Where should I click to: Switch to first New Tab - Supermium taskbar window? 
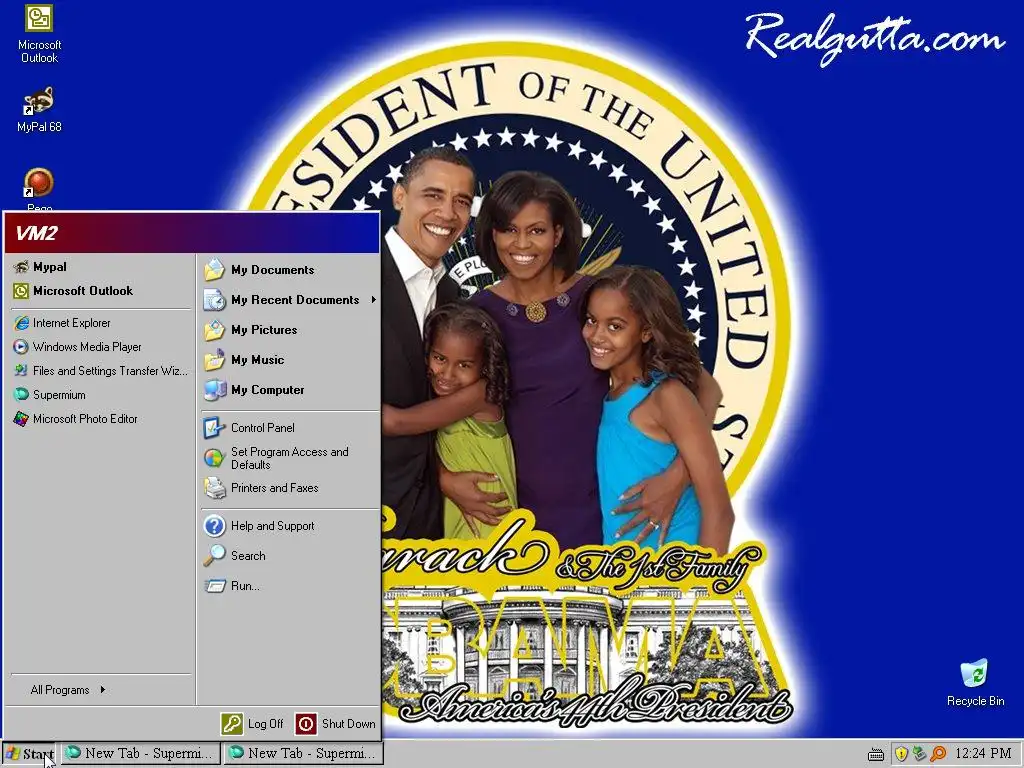tap(140, 754)
